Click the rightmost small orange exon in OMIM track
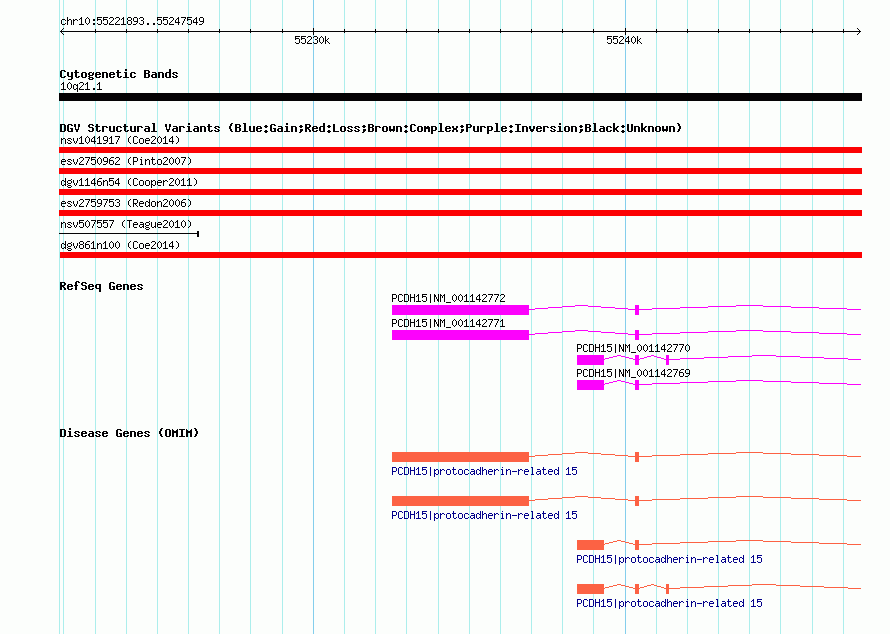Image resolution: width=890 pixels, height=634 pixels. tap(668, 589)
